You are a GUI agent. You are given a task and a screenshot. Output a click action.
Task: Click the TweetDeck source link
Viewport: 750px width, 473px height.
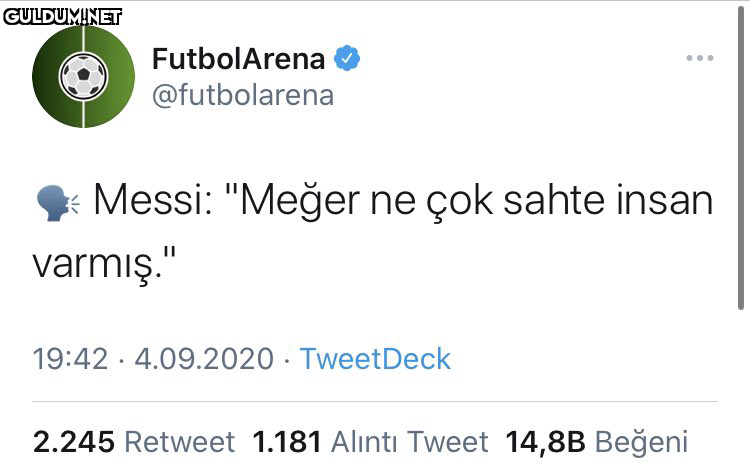(x=375, y=359)
